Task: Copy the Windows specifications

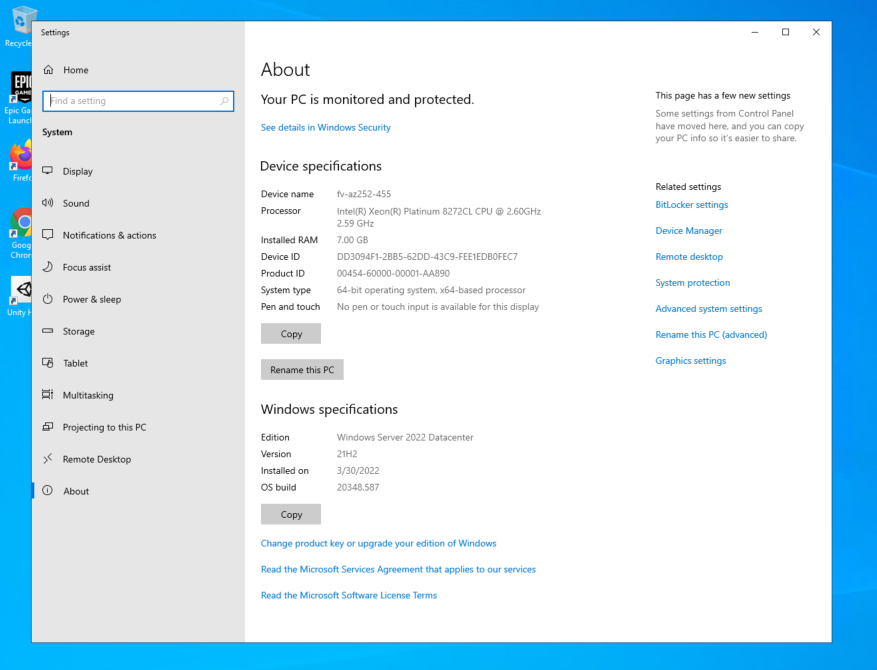Action: (291, 514)
